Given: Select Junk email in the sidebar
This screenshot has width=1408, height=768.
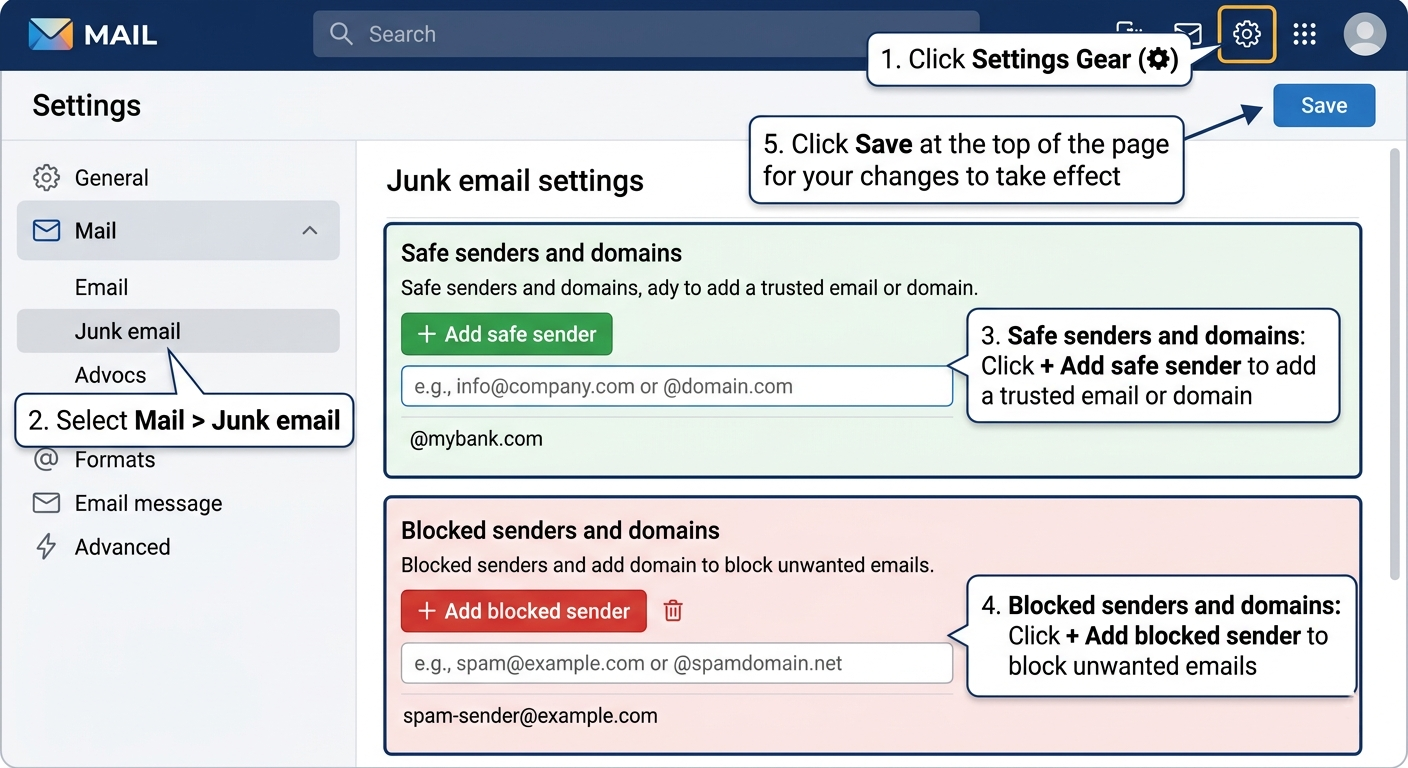Looking at the screenshot, I should pos(127,331).
